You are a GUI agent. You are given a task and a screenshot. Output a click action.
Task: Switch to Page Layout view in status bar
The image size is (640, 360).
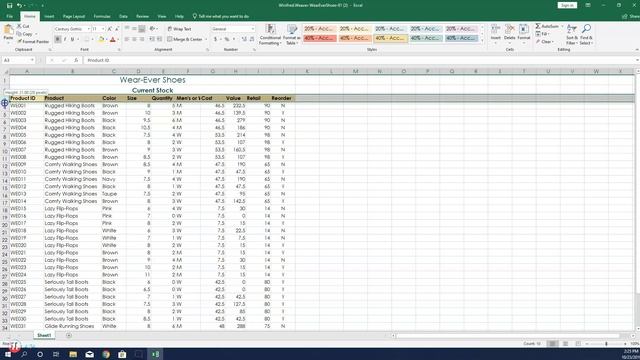coord(565,344)
